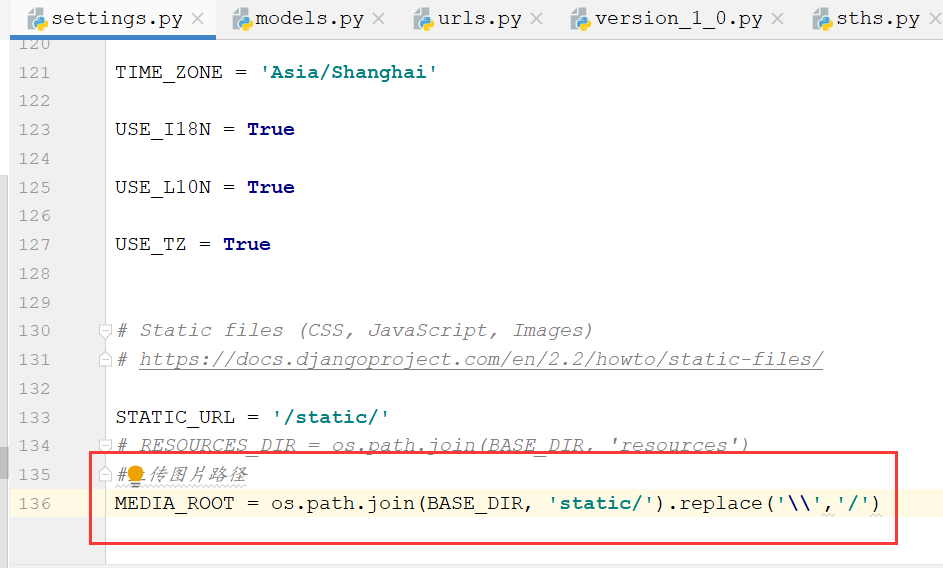Click line number 136 in the gutter
943x568 pixels.
[34, 504]
